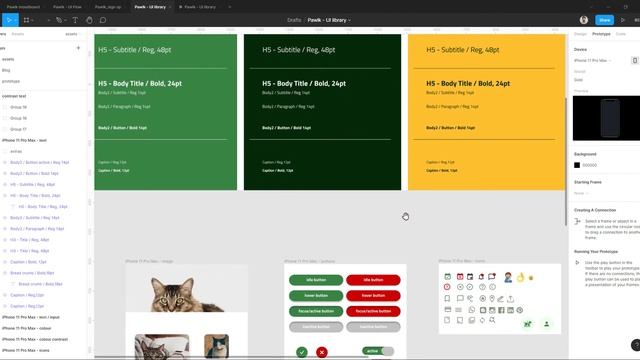Click the help question mark icon
Viewport: 640px width, 360px height.
636,345
